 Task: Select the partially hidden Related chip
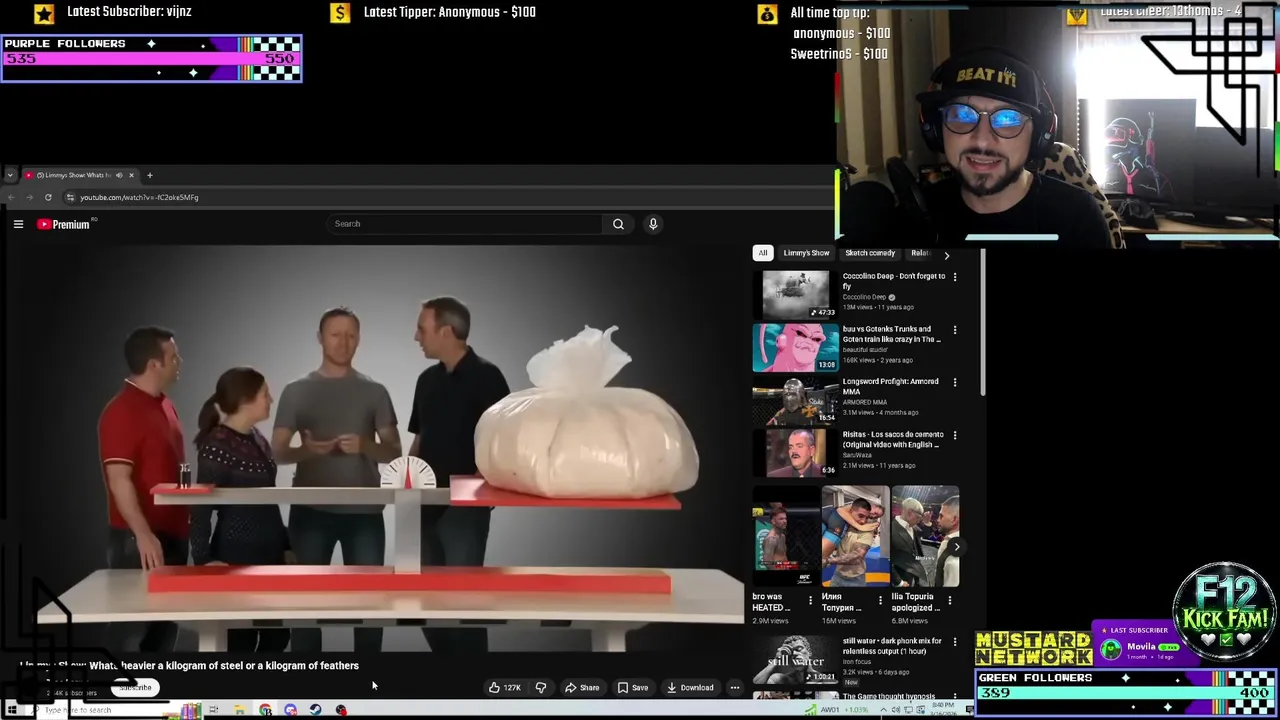(x=920, y=253)
